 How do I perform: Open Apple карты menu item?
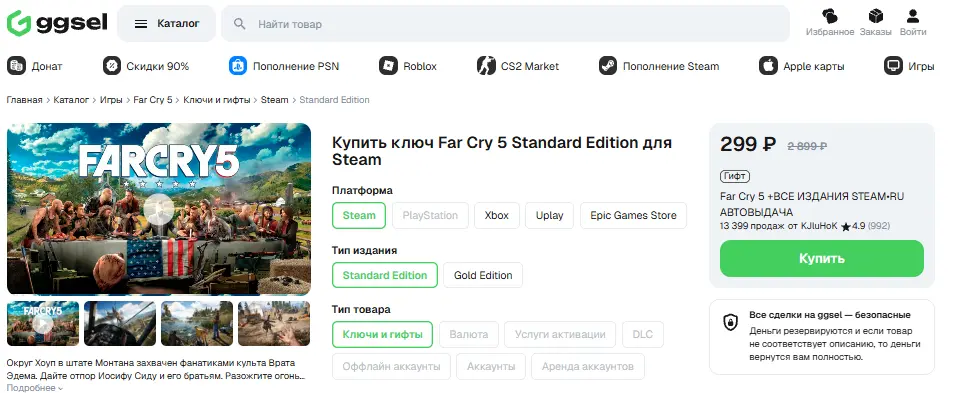(814, 66)
